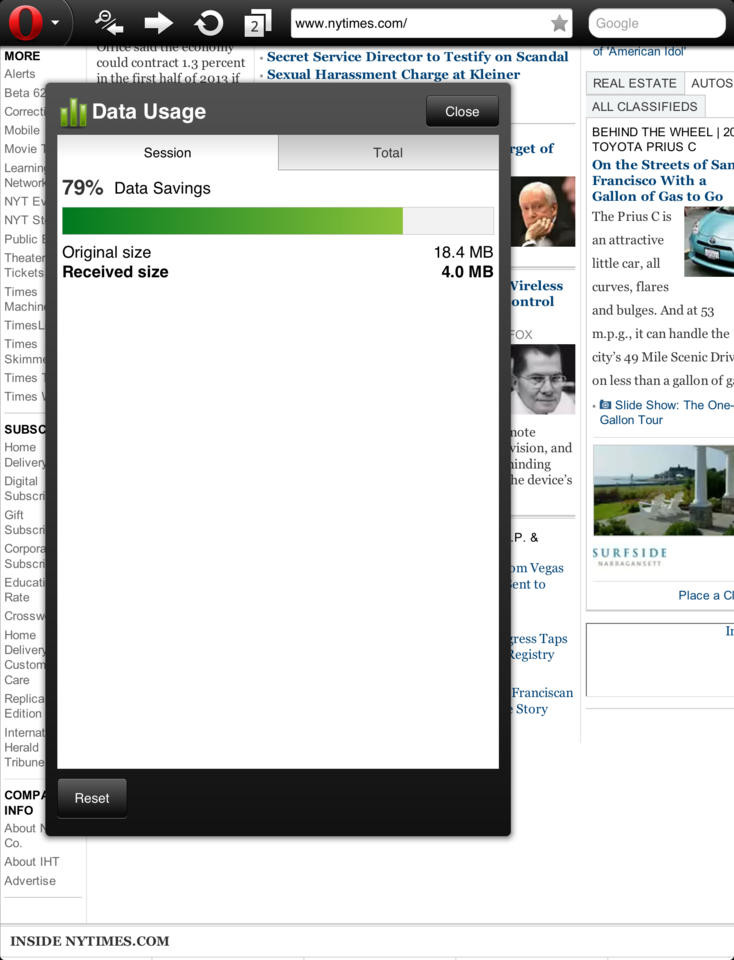The height and width of the screenshot is (960, 734).
Task: Click the photo of white-haired man
Action: click(542, 211)
